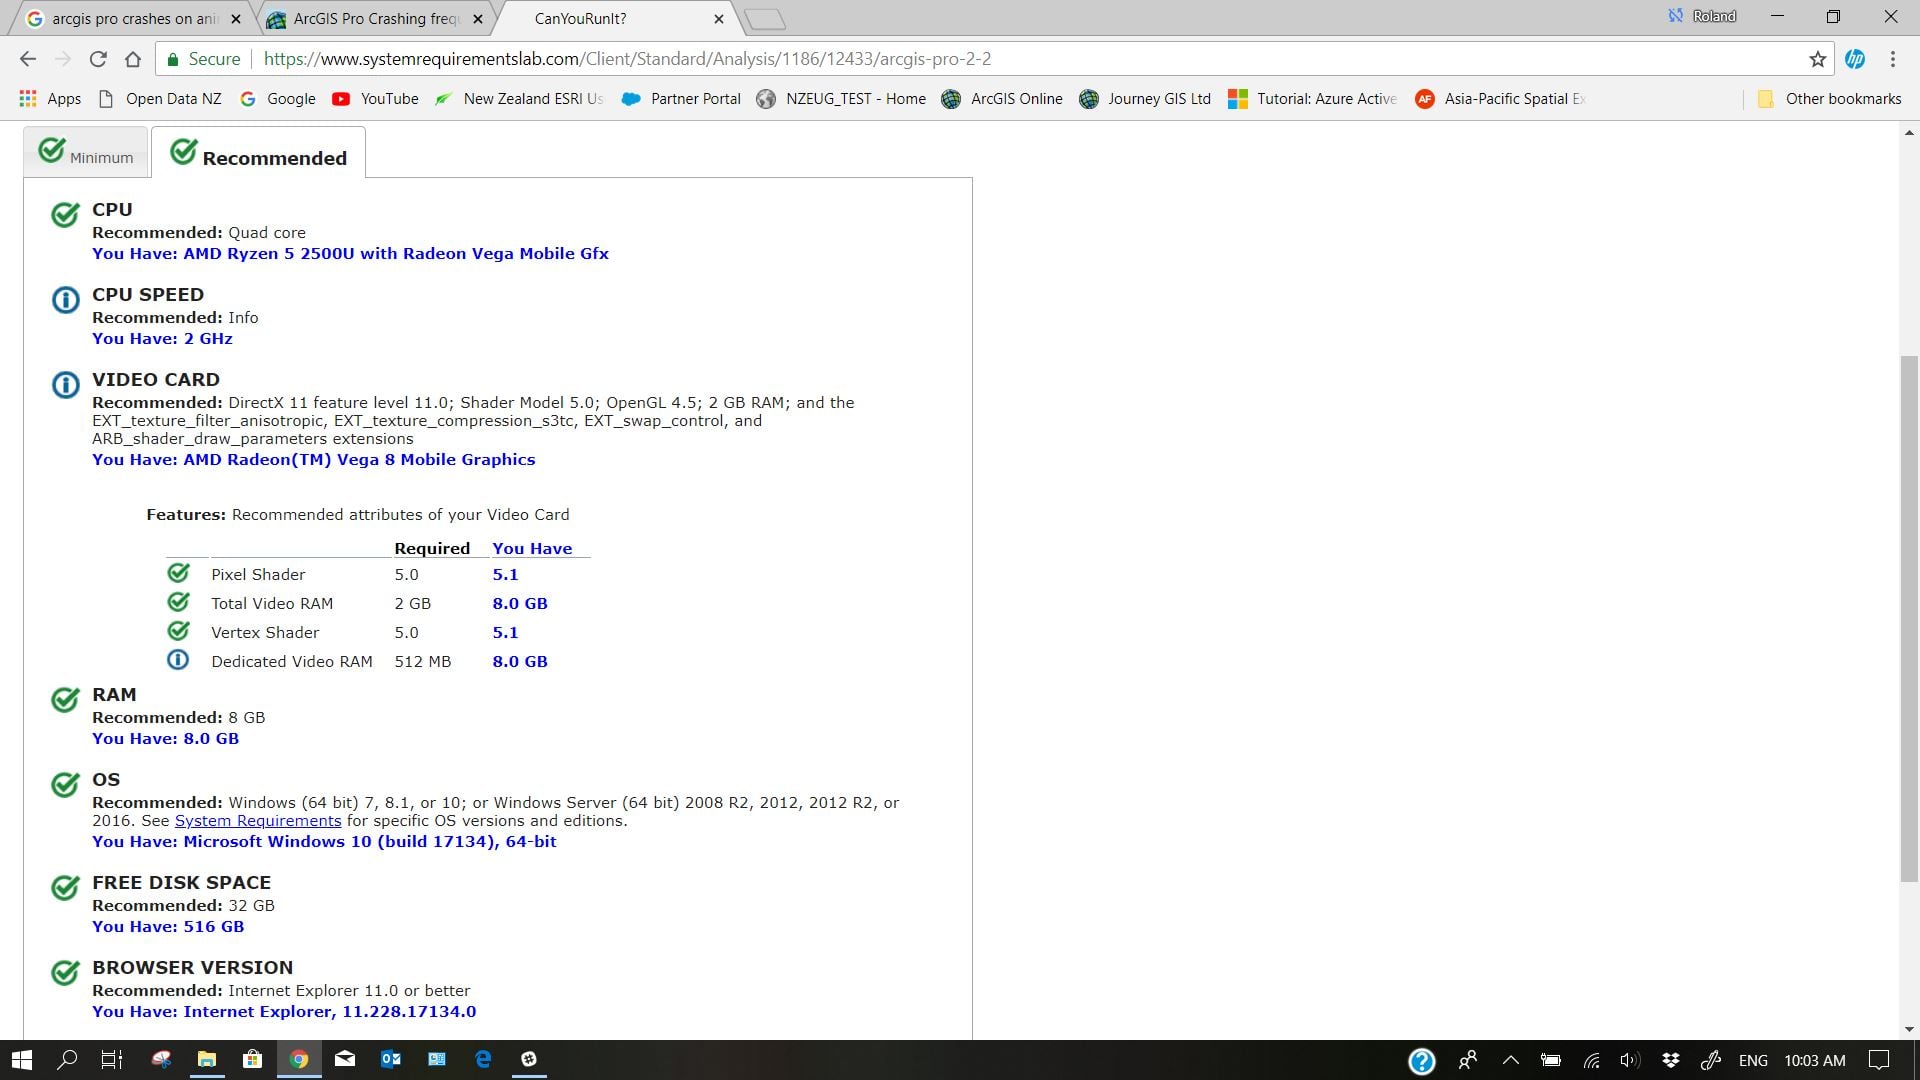Click the CPU SPEED info icon
The width and height of the screenshot is (1920, 1080).
65,300
